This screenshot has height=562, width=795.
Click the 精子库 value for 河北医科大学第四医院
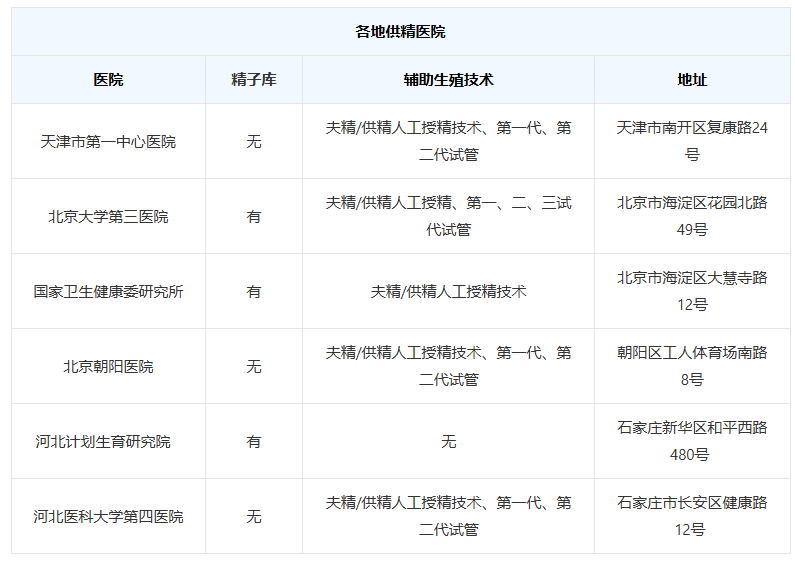254,517
